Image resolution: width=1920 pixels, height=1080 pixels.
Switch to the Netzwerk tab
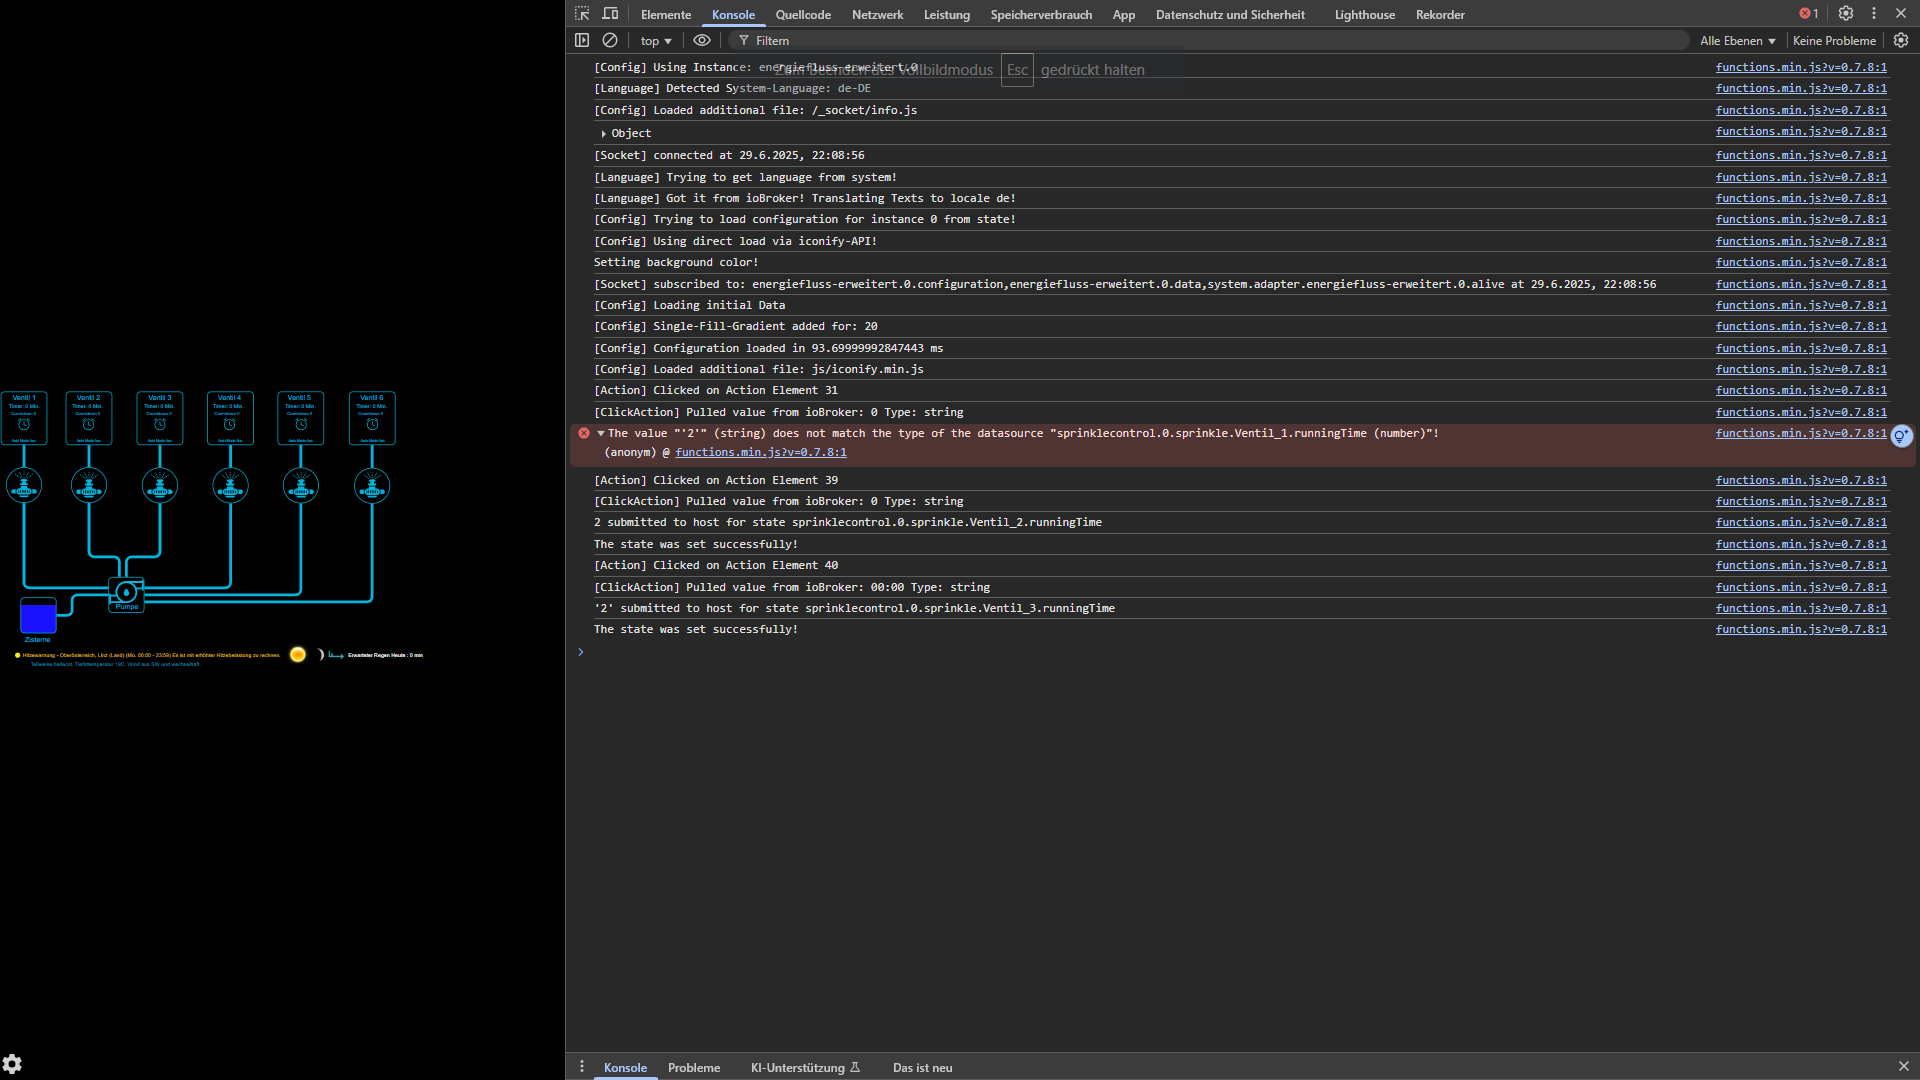pos(877,15)
